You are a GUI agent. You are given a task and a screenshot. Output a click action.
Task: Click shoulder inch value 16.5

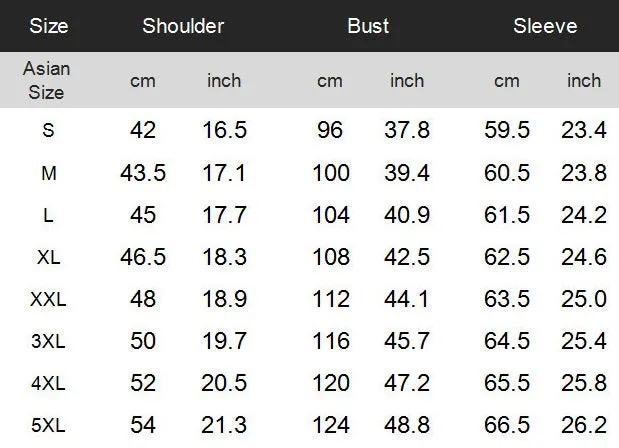tap(225, 130)
